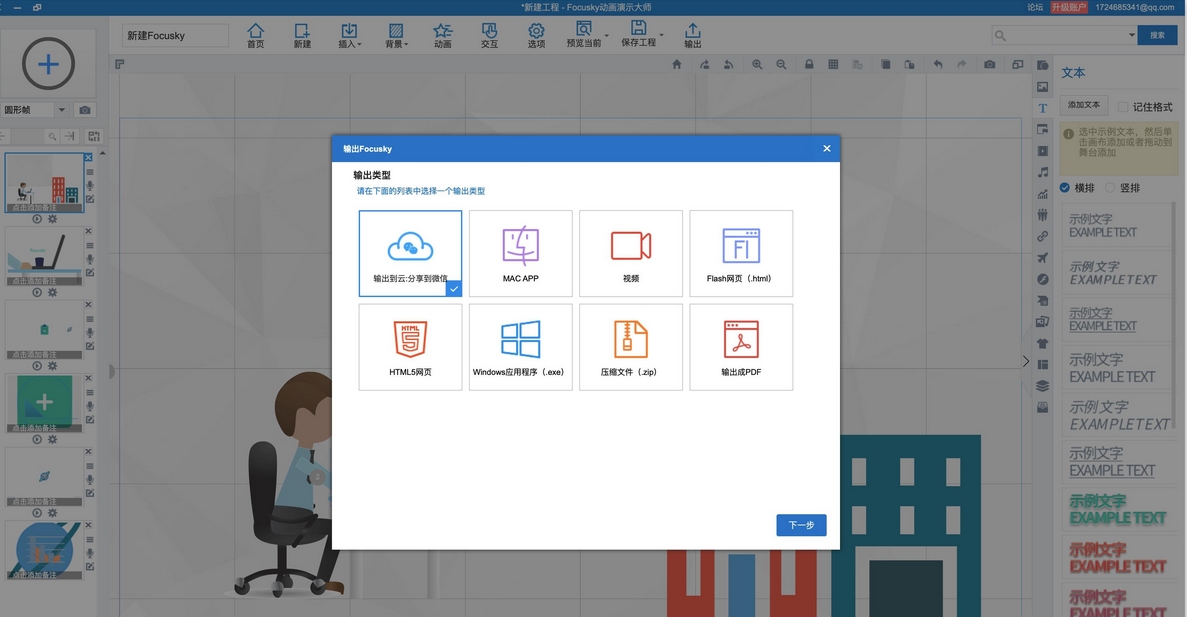
Task: Click the 添加文本 add text button
Action: coord(1084,105)
